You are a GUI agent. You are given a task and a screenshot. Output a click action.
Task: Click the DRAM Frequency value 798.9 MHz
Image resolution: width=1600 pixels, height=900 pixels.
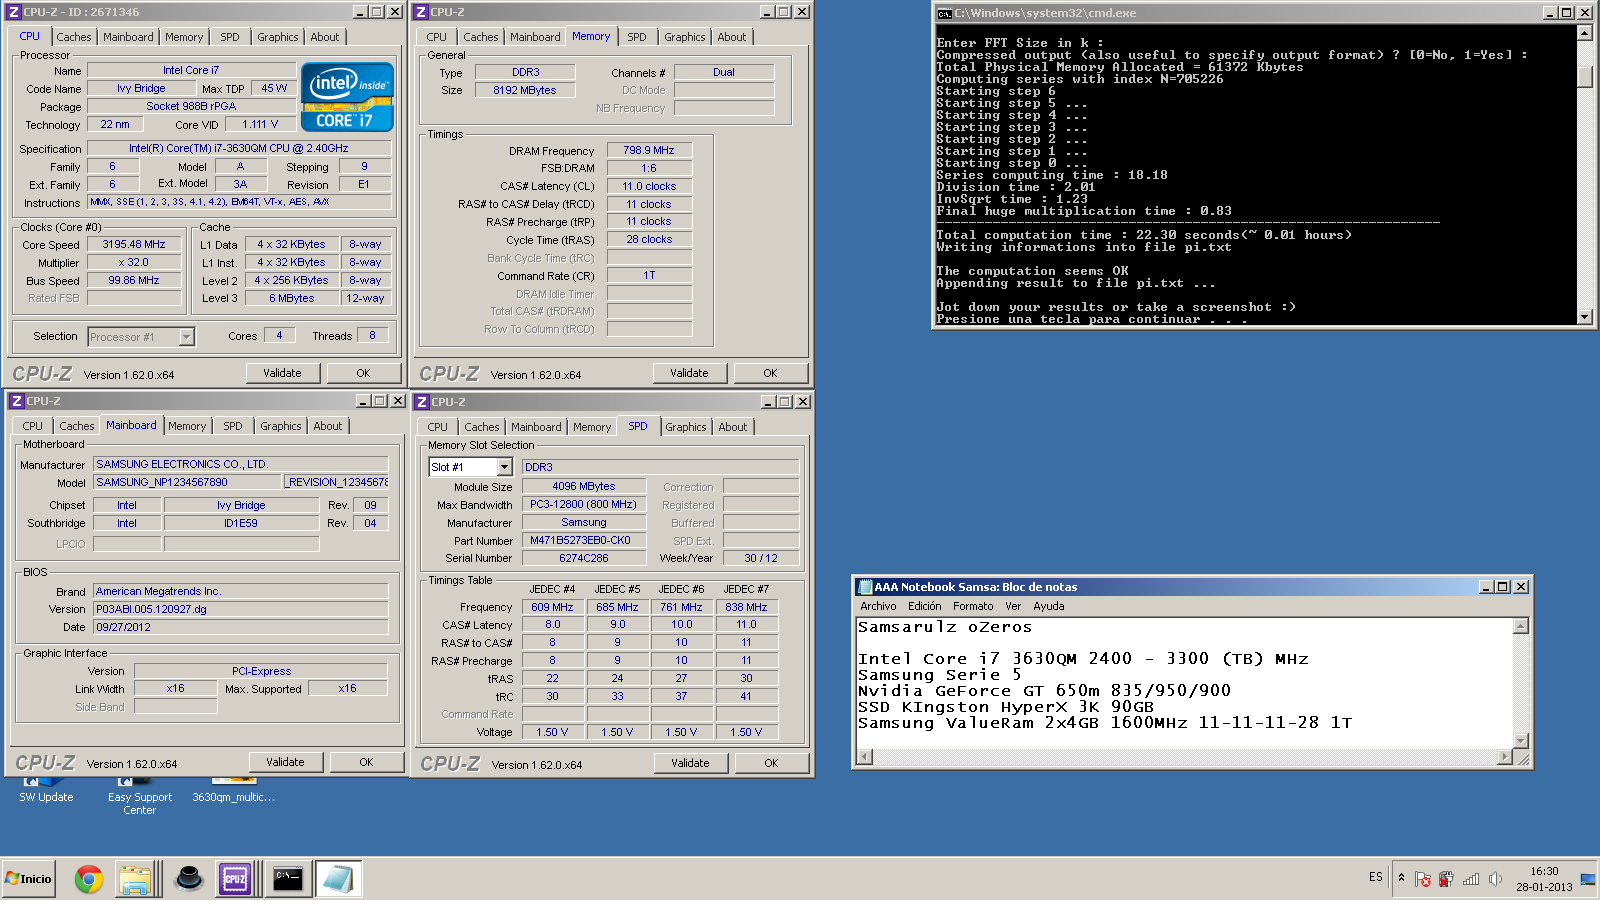click(x=649, y=150)
